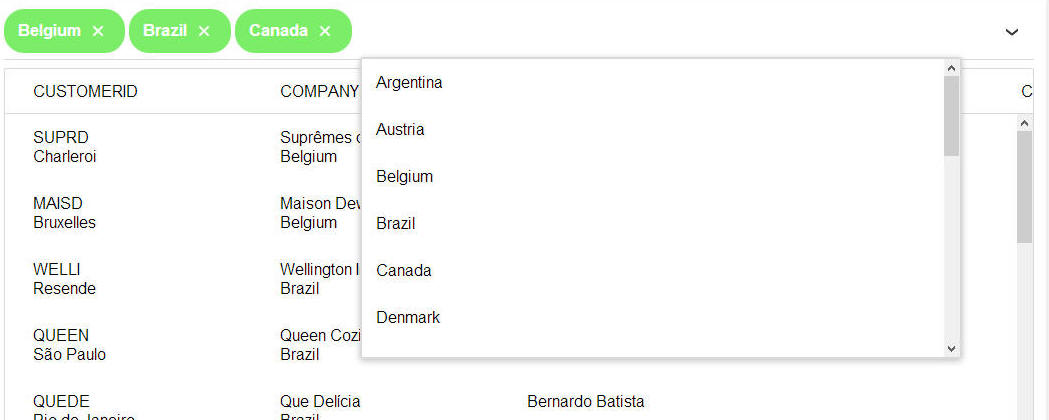This screenshot has width=1049, height=420.
Task: Choose Brazil in the dropdown list
Action: 653,223
